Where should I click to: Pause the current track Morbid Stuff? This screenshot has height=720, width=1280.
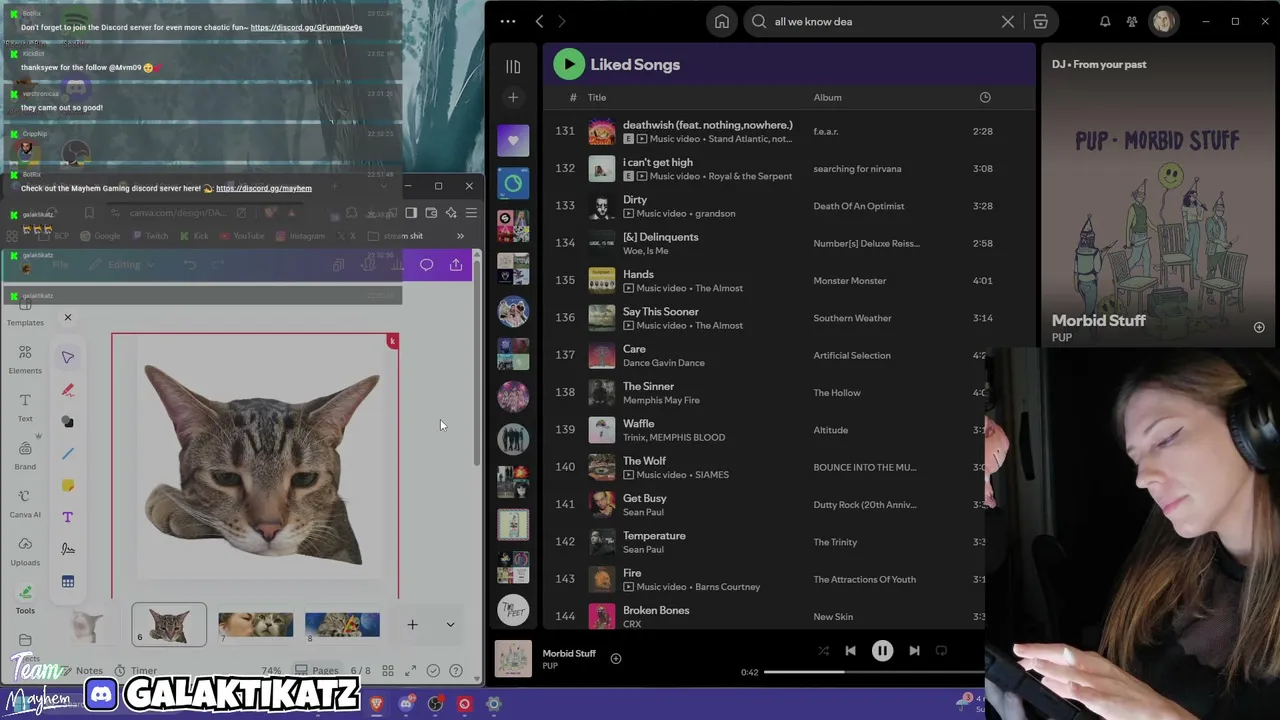click(882, 651)
